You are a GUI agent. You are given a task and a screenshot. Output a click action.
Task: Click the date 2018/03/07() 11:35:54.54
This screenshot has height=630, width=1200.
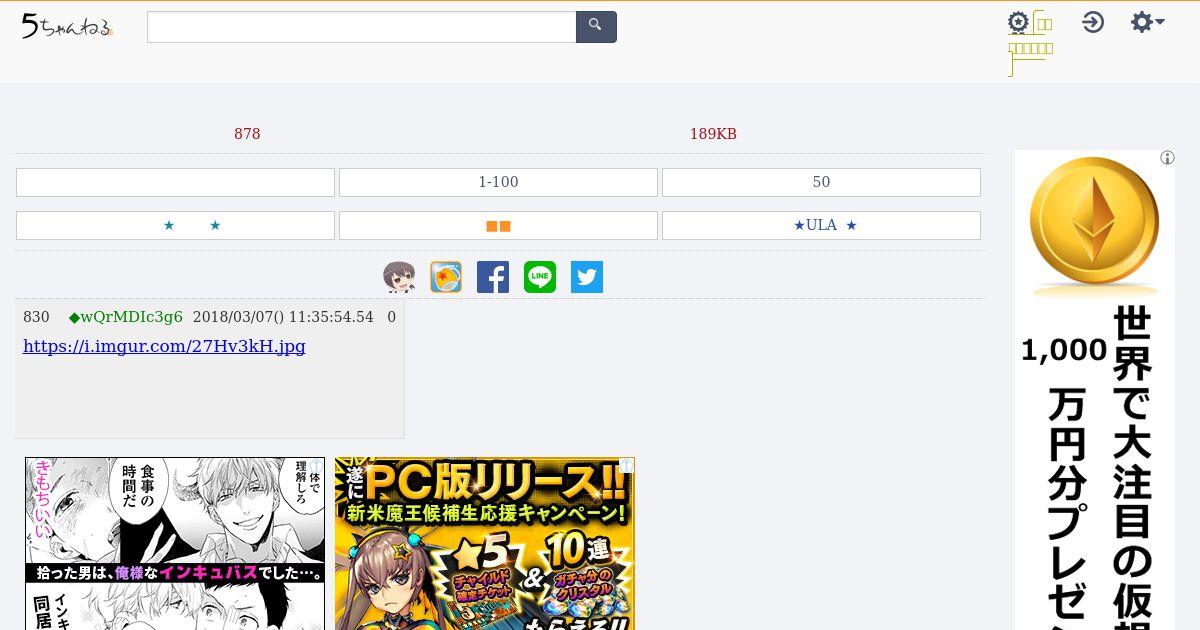pos(283,317)
